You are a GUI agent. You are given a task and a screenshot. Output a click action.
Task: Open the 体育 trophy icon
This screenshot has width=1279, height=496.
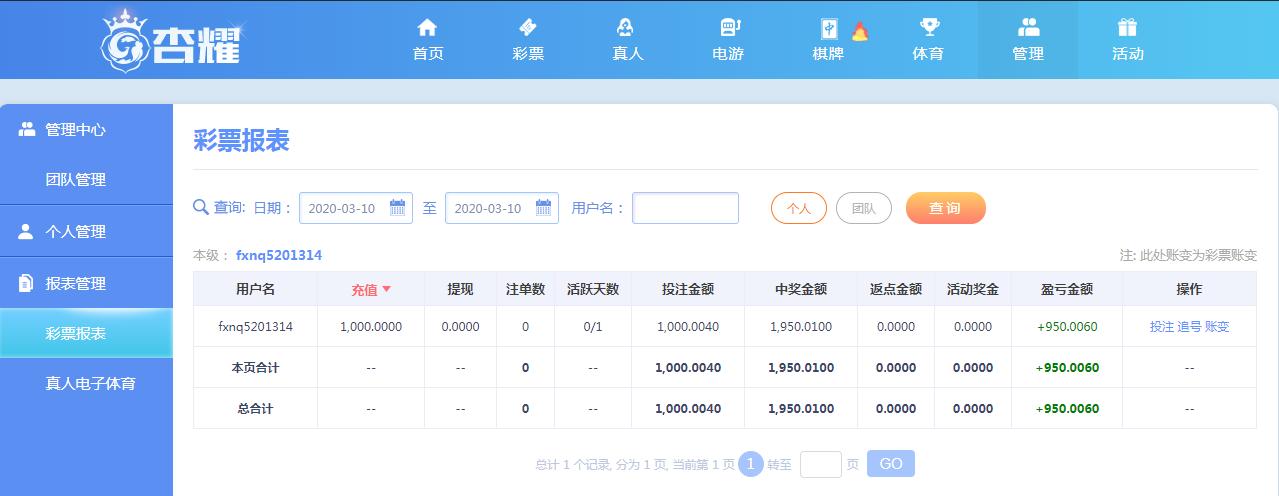pyautogui.click(x=929, y=27)
